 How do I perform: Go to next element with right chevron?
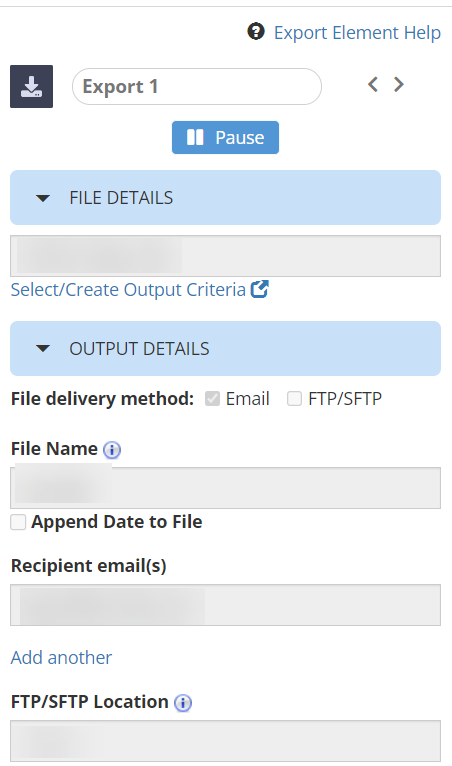(399, 85)
